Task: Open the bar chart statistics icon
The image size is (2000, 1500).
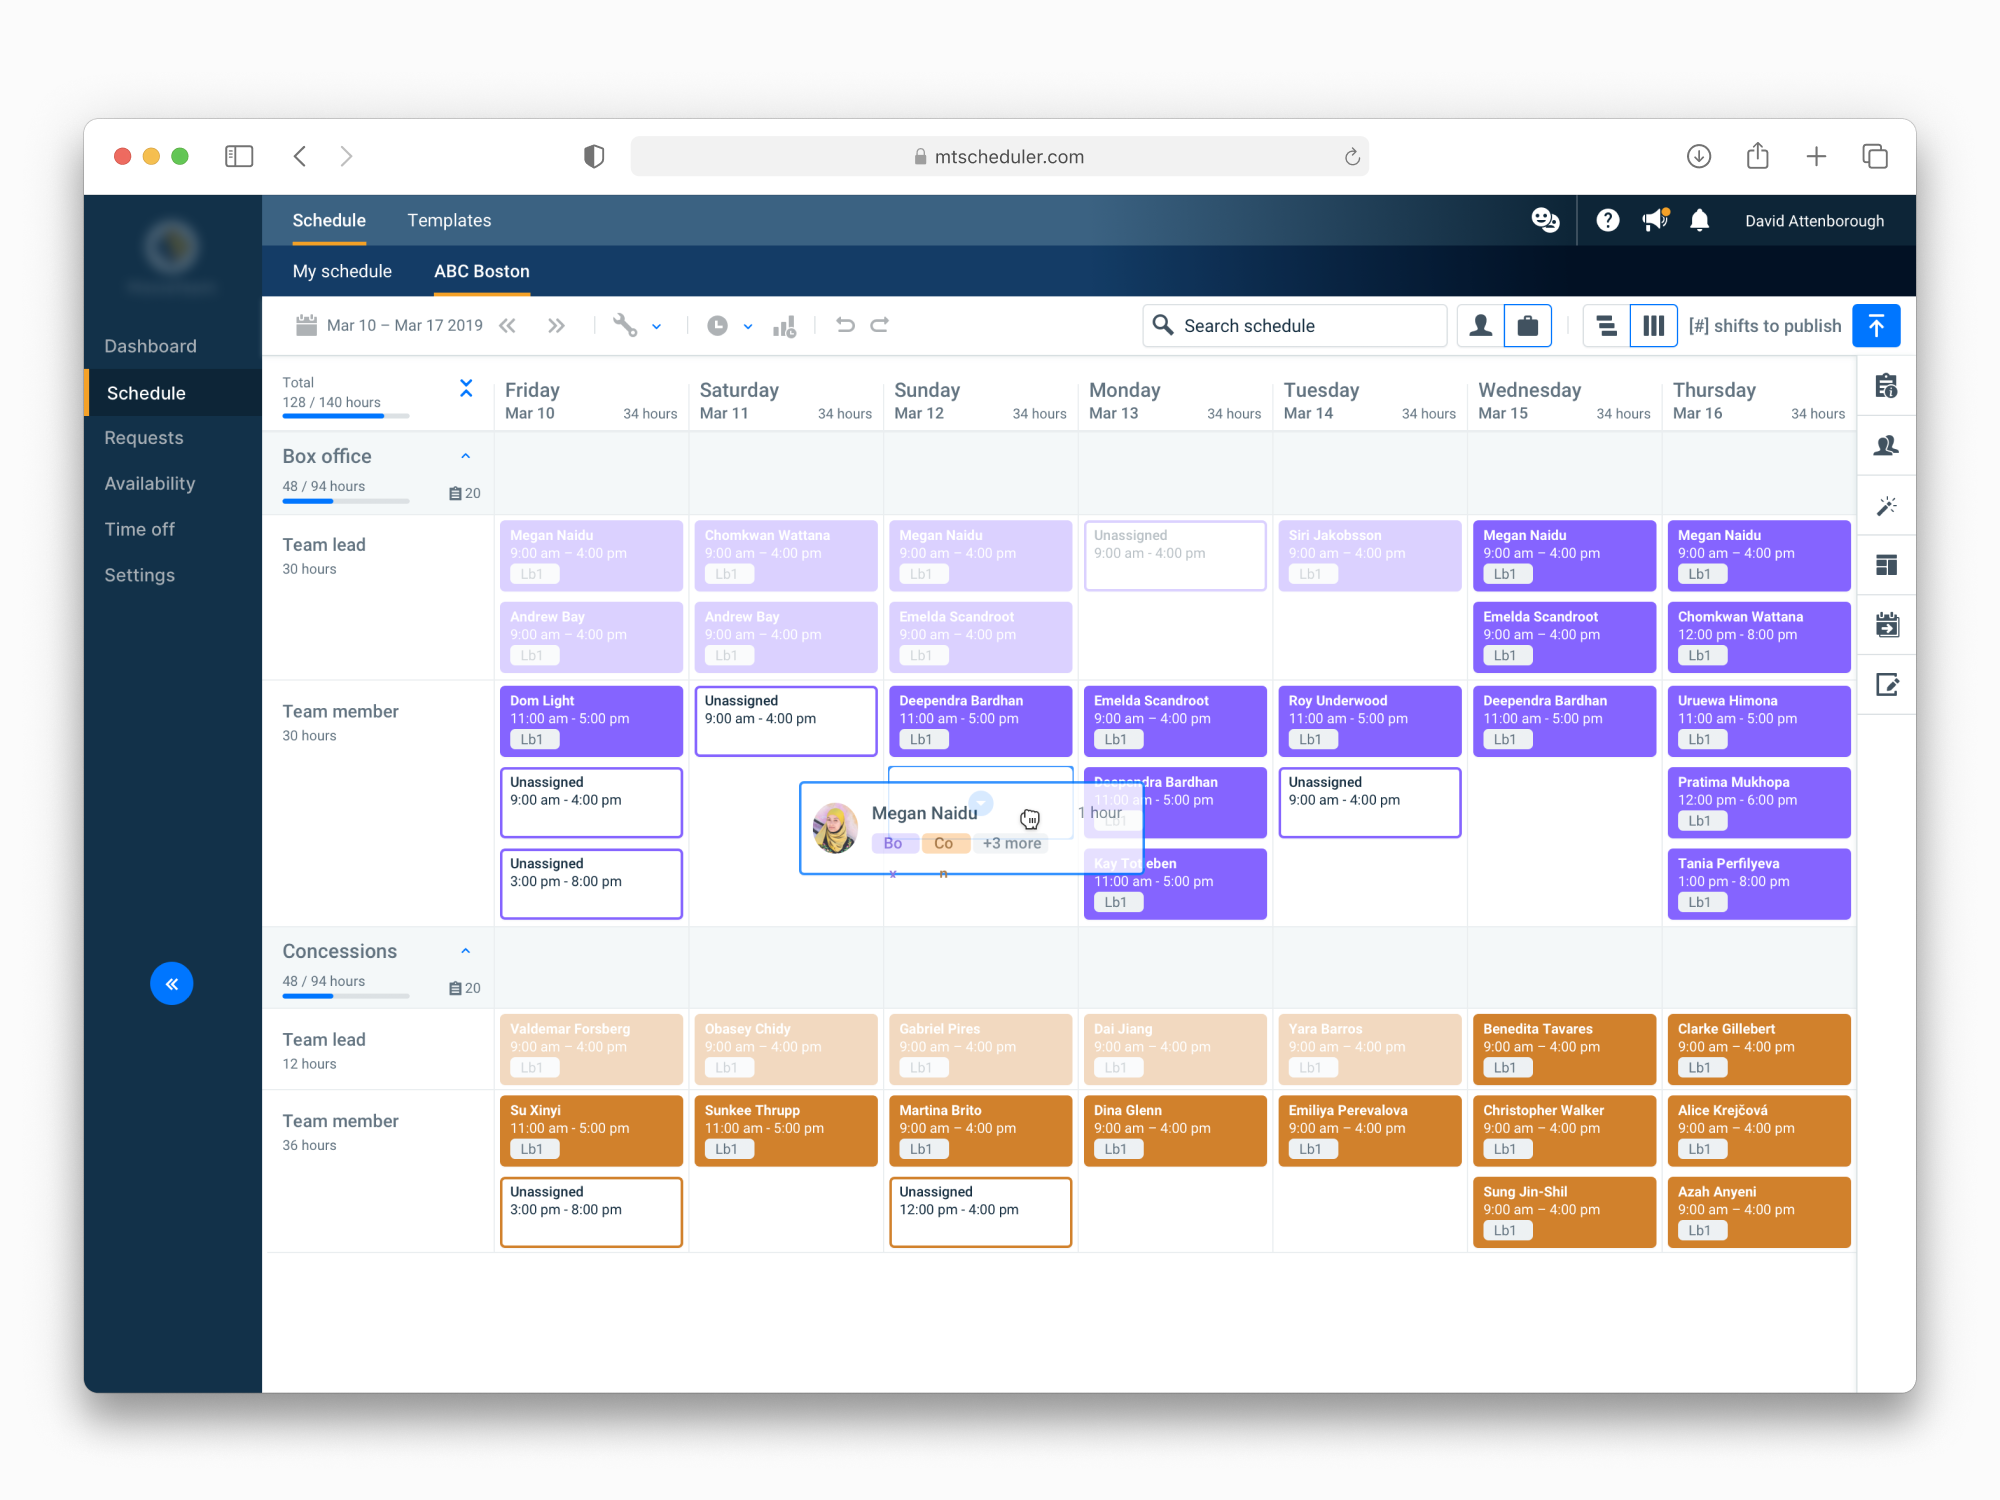Action: [x=785, y=326]
